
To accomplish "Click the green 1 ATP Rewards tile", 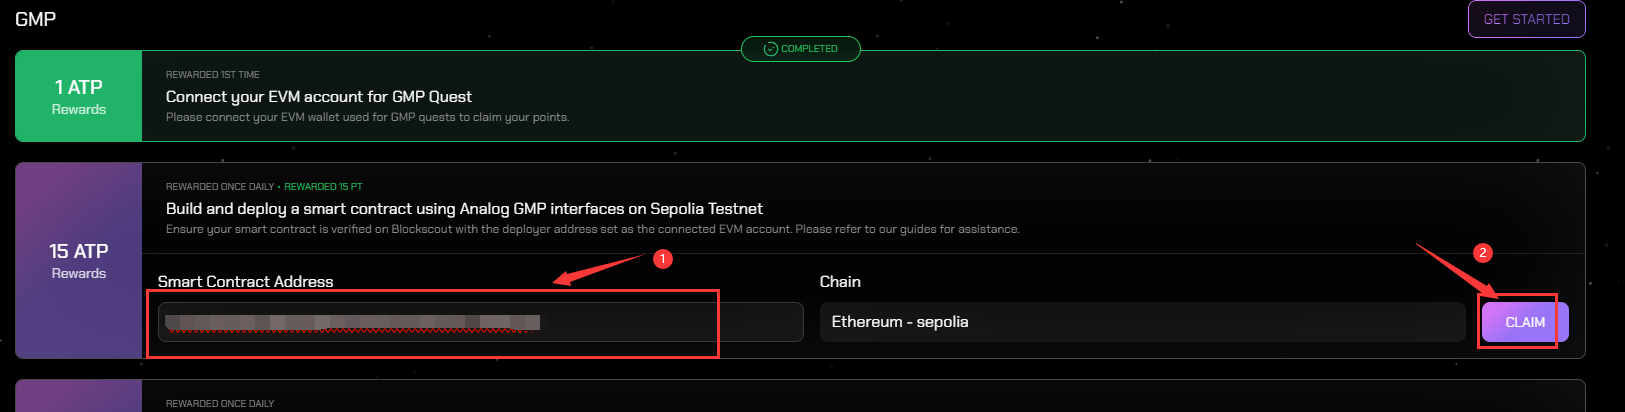I will point(79,96).
